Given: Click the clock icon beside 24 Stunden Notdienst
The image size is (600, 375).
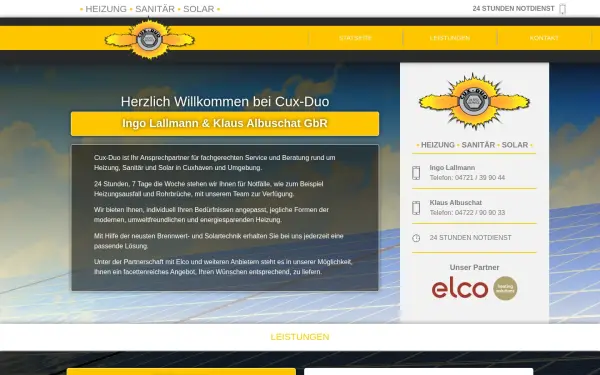Looking at the screenshot, I should coord(416,238).
